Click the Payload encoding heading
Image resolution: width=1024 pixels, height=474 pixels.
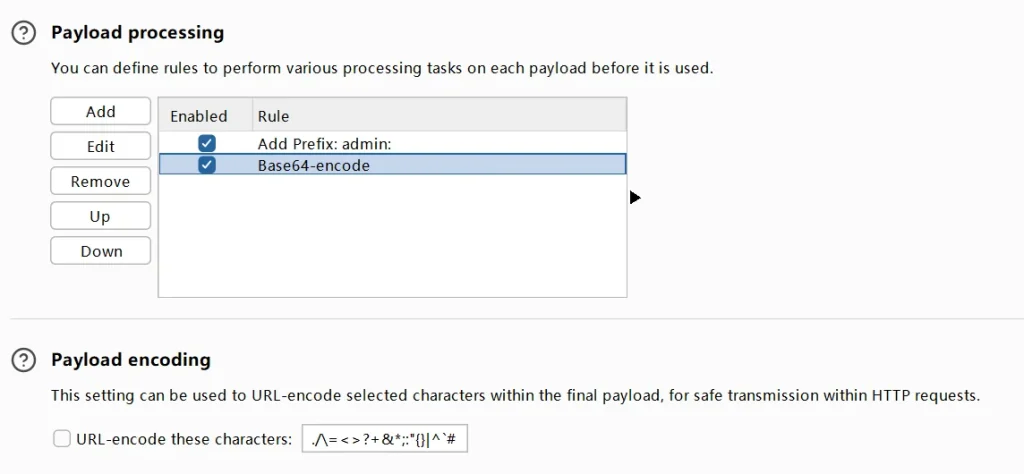[131, 360]
